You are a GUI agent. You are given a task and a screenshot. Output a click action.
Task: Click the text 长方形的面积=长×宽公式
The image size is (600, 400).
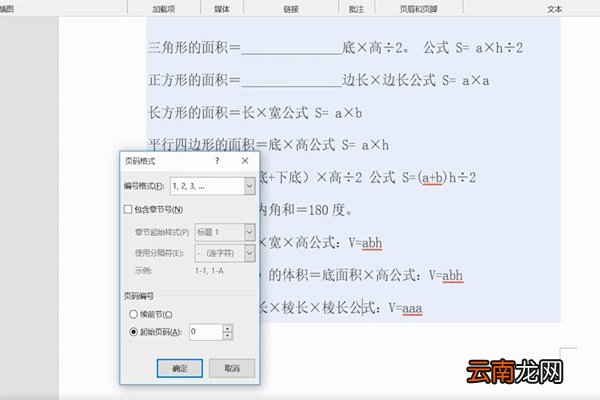click(228, 113)
